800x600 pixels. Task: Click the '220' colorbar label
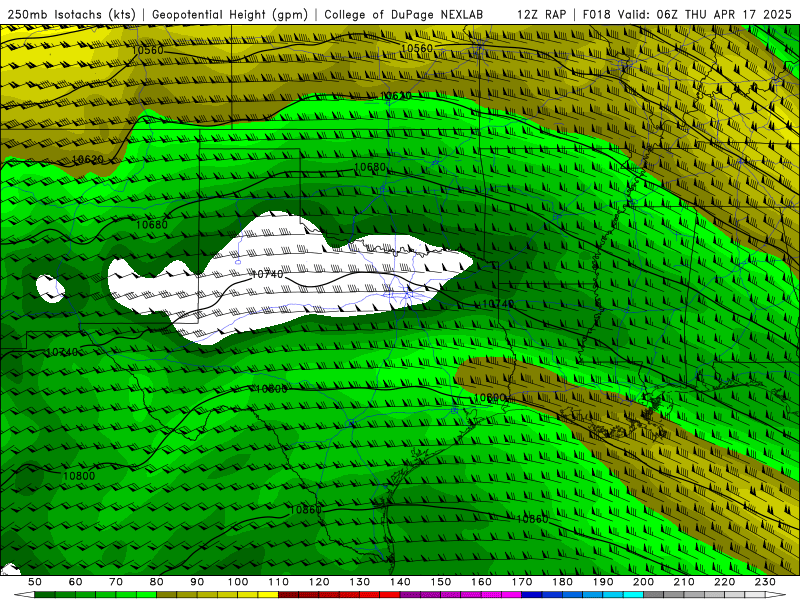click(x=725, y=582)
